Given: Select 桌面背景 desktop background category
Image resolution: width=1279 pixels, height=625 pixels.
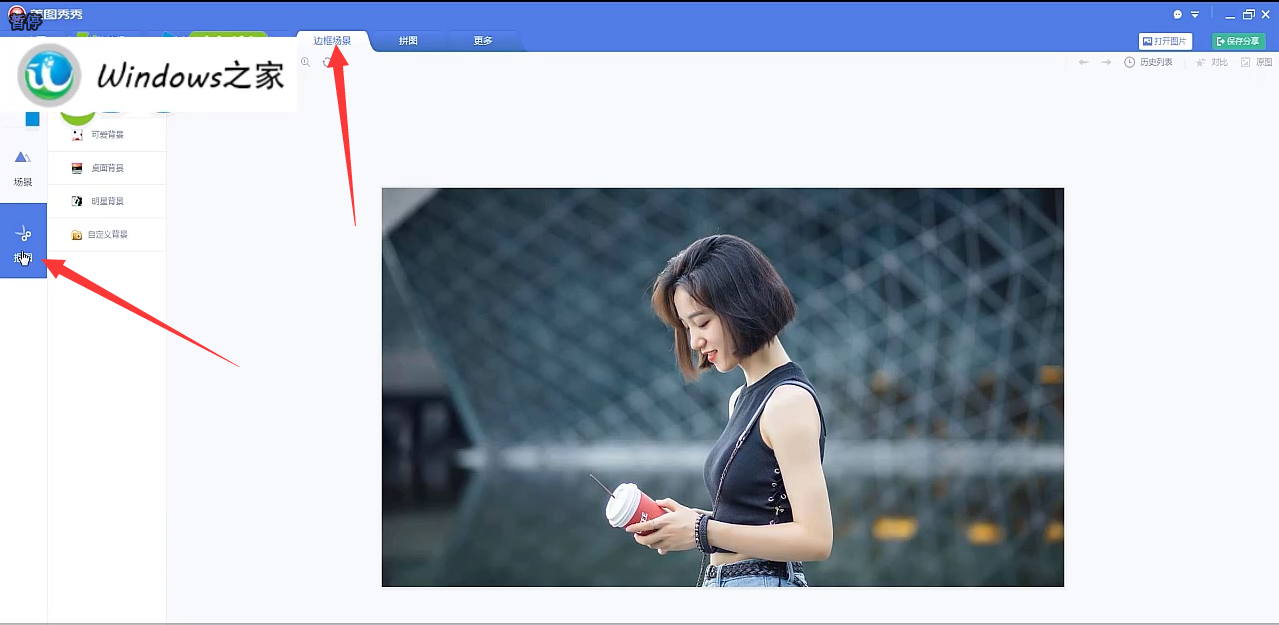Looking at the screenshot, I should point(106,168).
